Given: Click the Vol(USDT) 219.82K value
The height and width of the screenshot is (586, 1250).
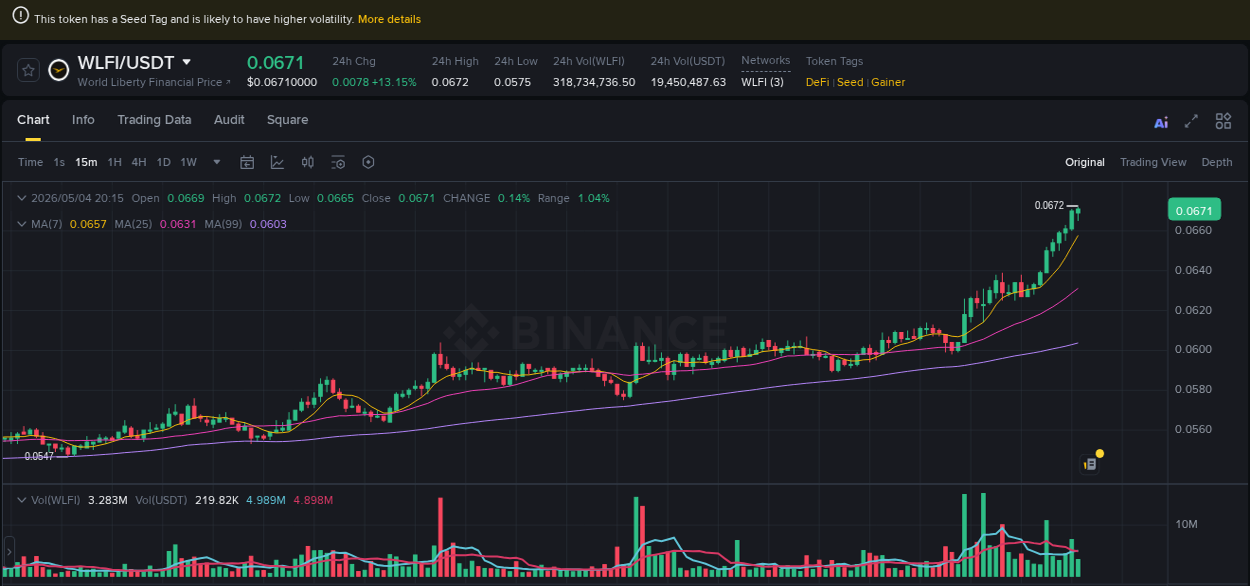Looking at the screenshot, I should pyautogui.click(x=217, y=499).
